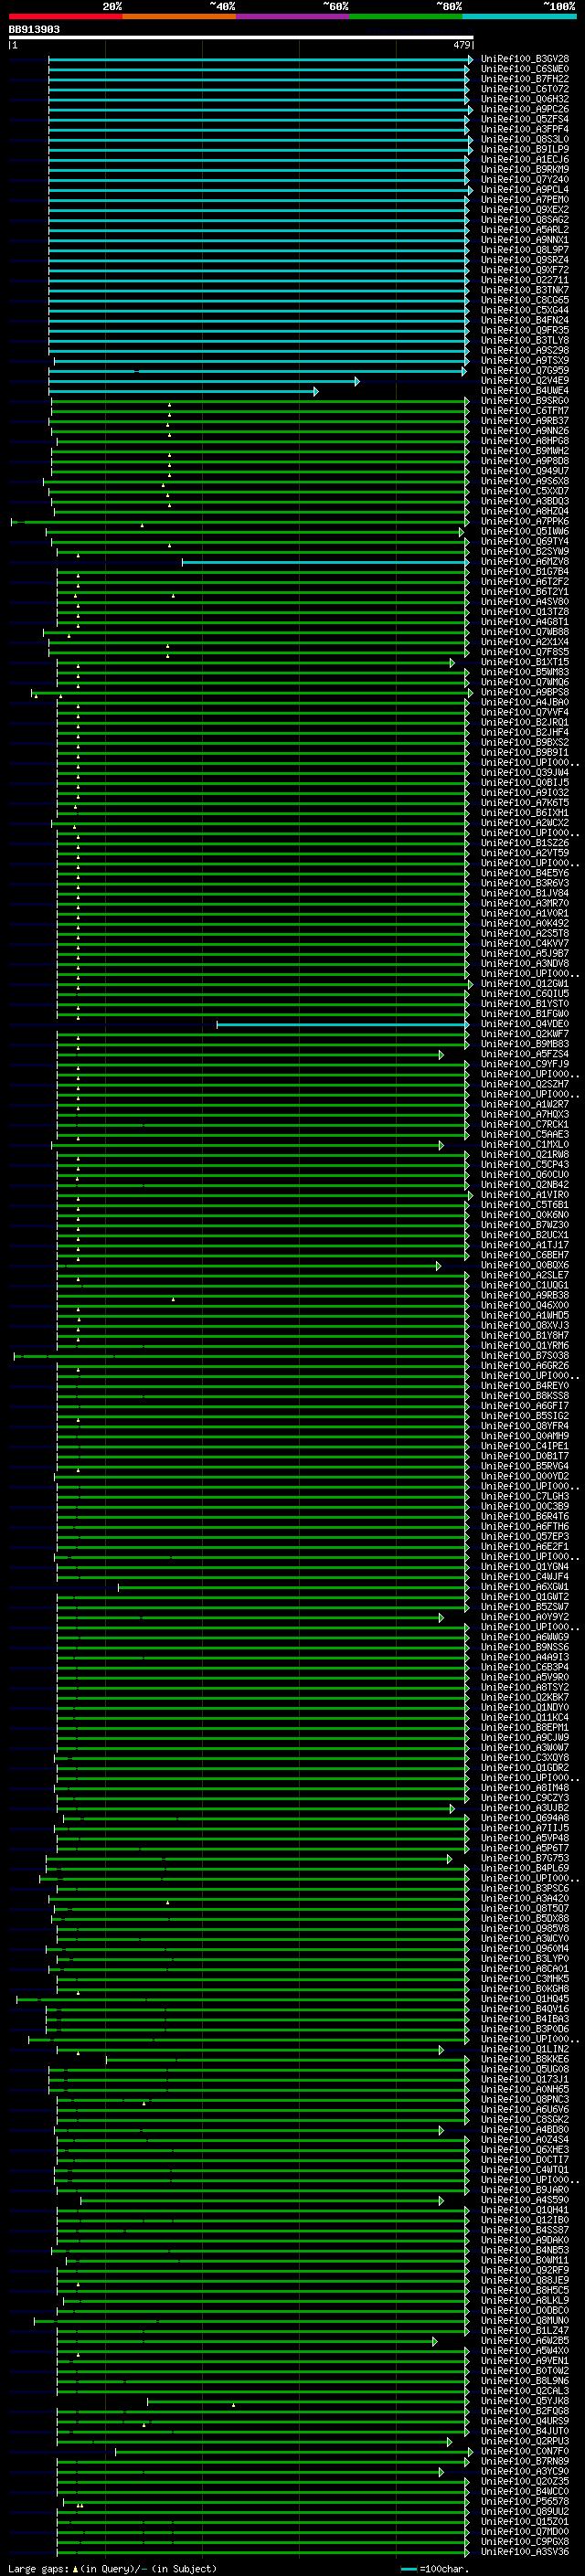The image size is (585, 2576).
Task: Open hit UniRef100_Q06H32
Action: [x=525, y=100]
